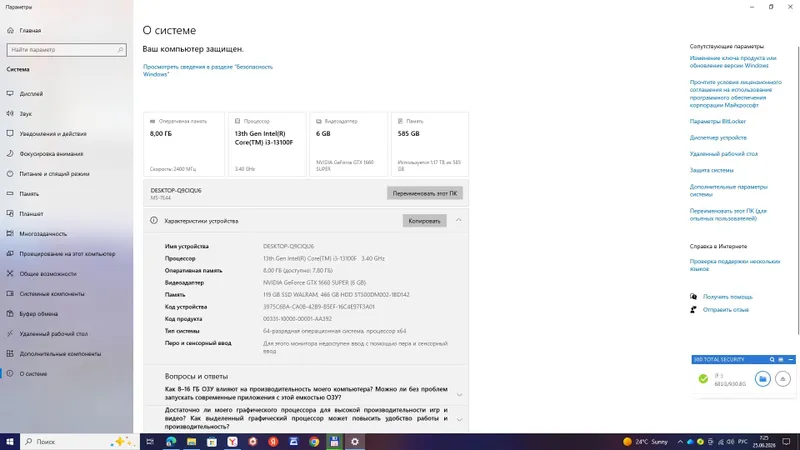Image resolution: width=800 pixels, height=450 pixels.
Task: Show hidden system tray icons
Action: (680, 442)
